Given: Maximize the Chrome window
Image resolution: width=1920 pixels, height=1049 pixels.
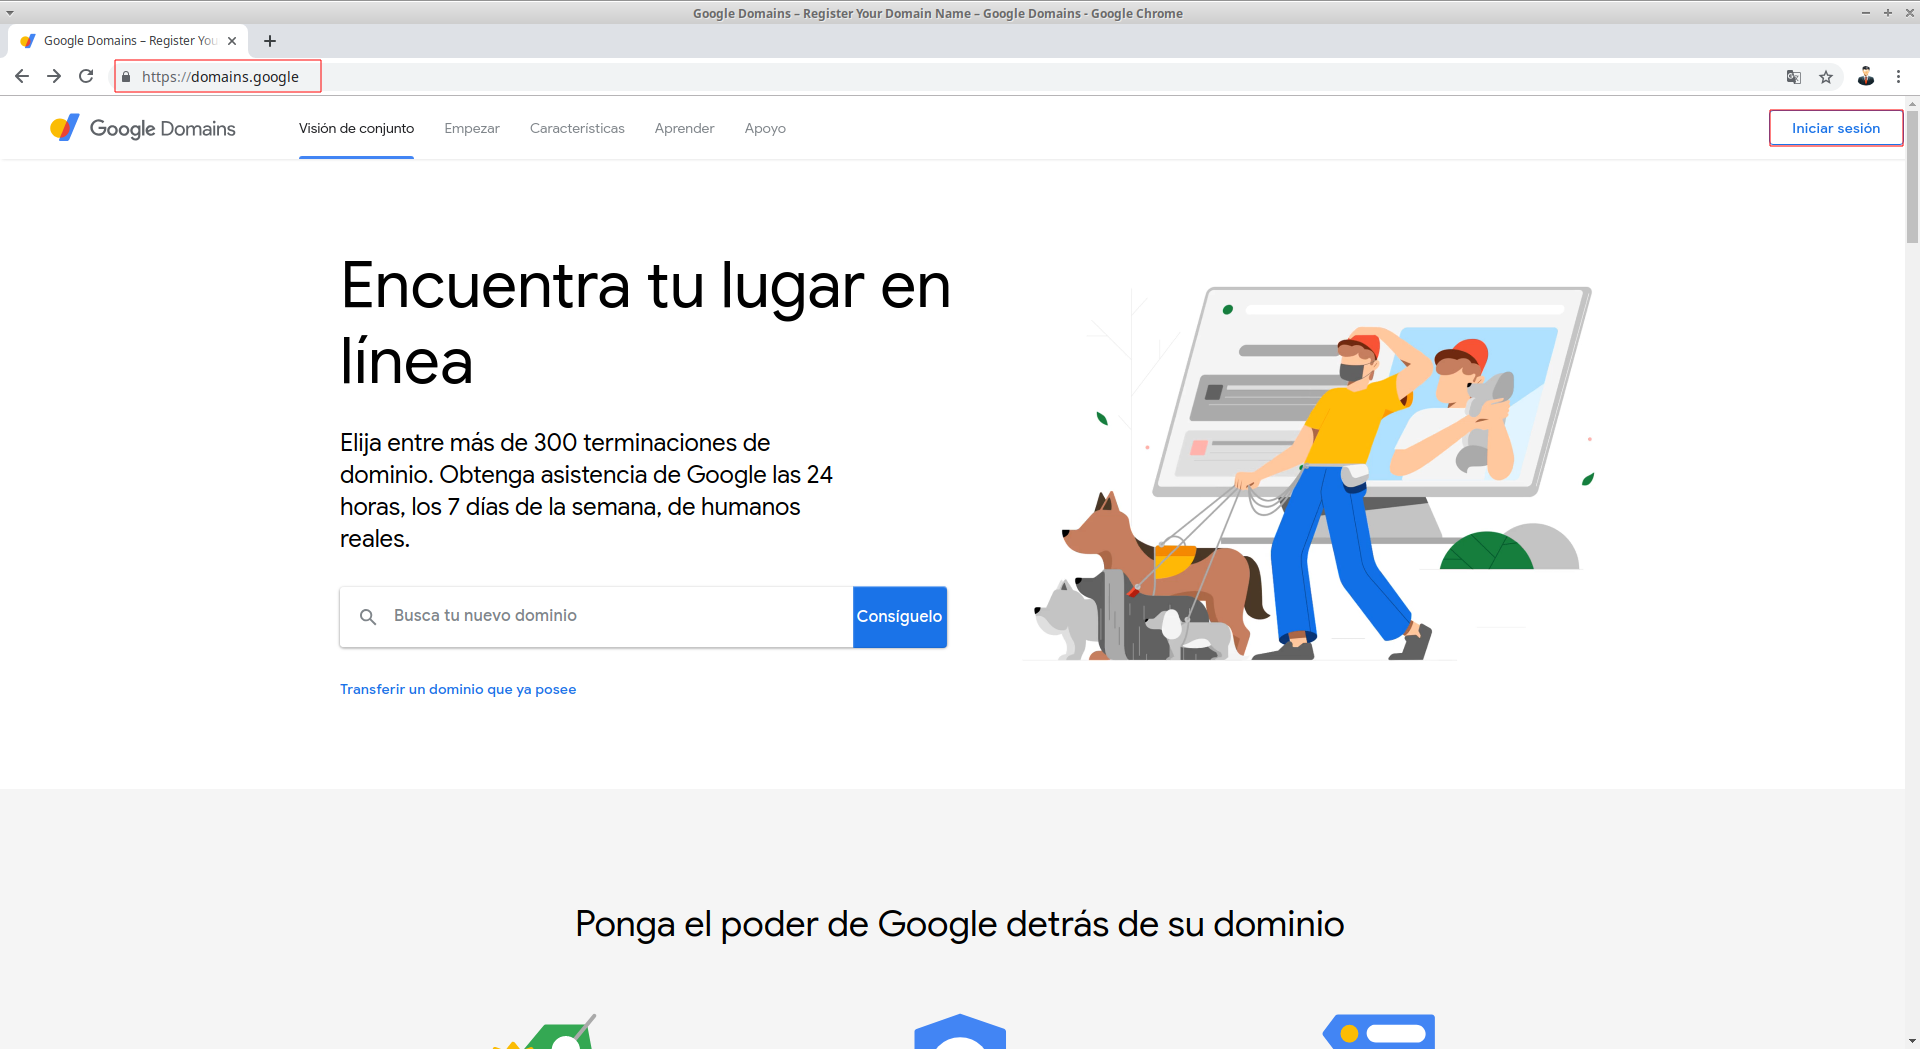Looking at the screenshot, I should [1887, 13].
